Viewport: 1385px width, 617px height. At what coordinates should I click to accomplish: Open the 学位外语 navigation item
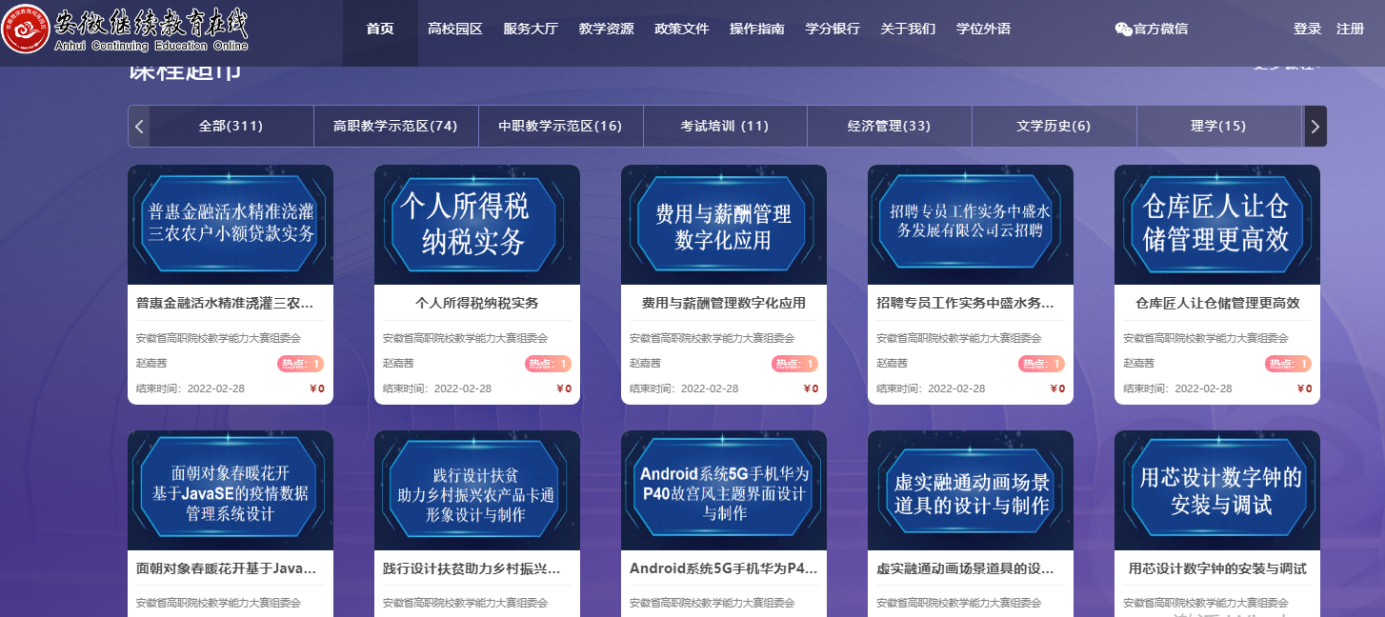[983, 29]
